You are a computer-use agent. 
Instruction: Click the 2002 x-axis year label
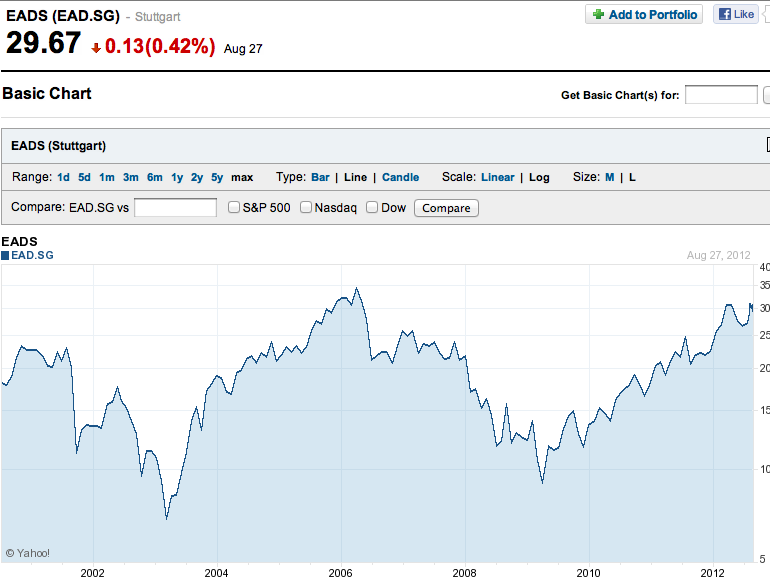(92, 573)
